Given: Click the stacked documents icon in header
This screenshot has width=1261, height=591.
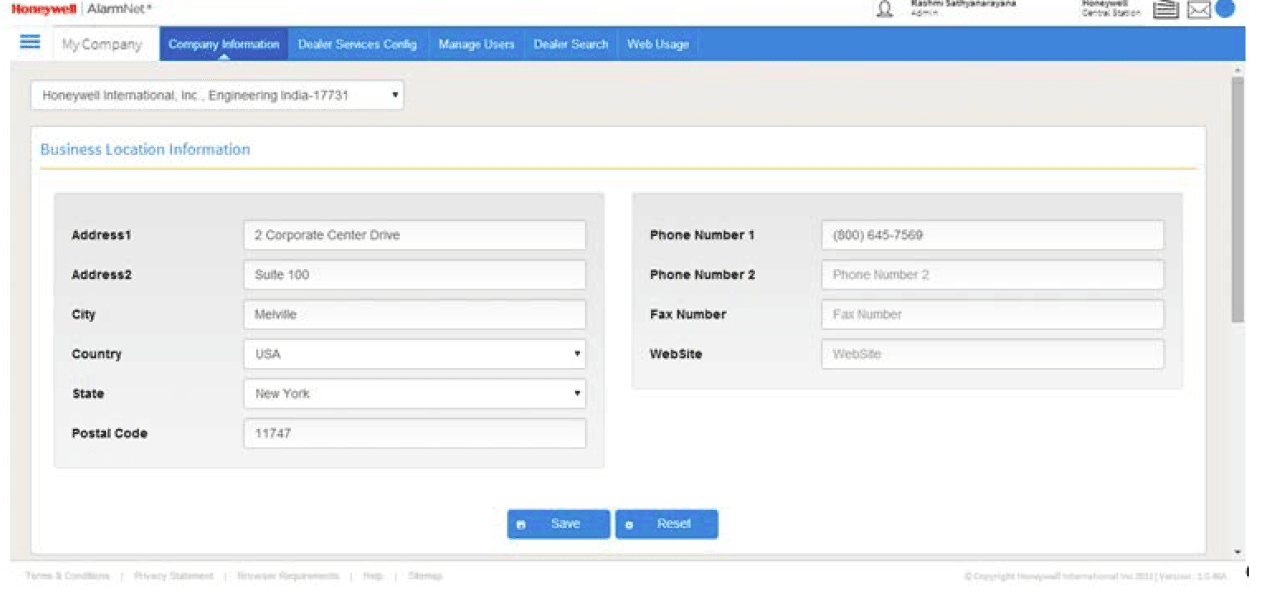Looking at the screenshot, I should pyautogui.click(x=1165, y=10).
